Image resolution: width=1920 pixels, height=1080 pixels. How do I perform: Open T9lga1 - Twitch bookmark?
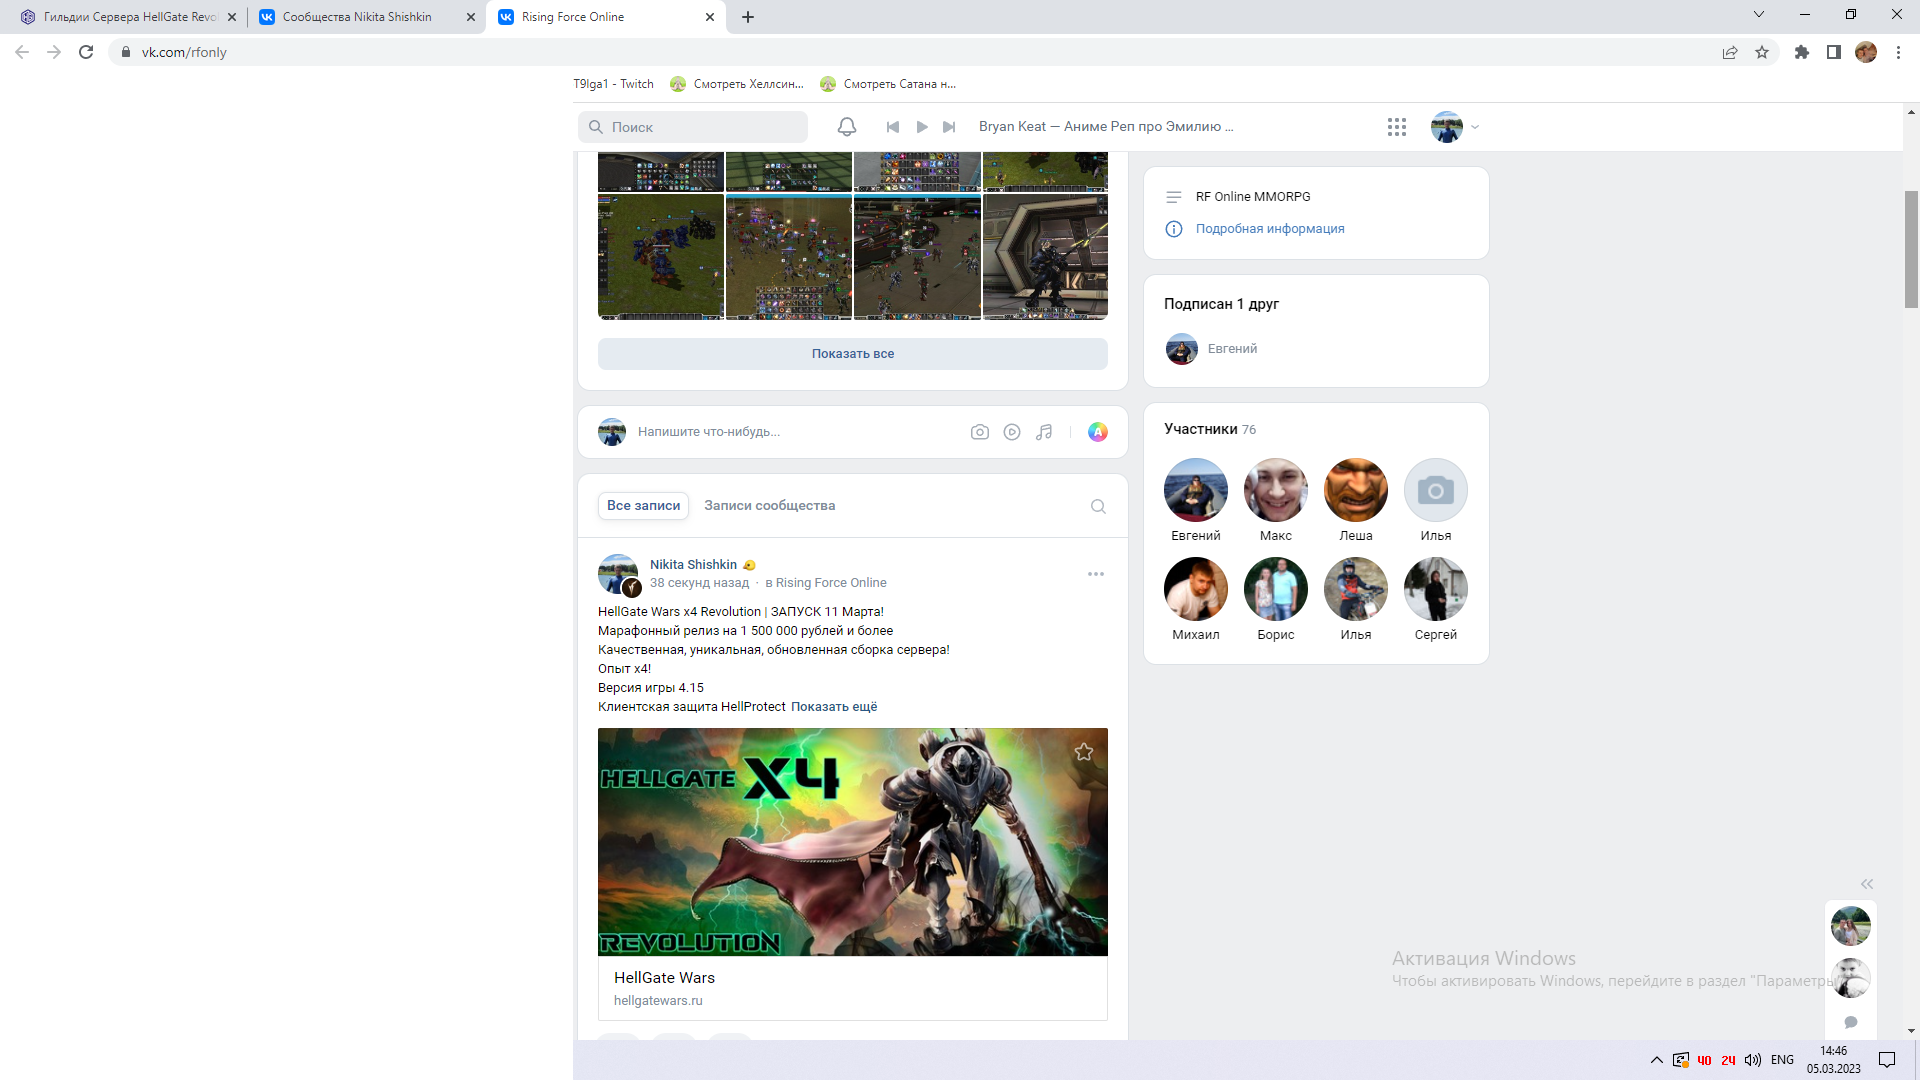click(x=613, y=84)
